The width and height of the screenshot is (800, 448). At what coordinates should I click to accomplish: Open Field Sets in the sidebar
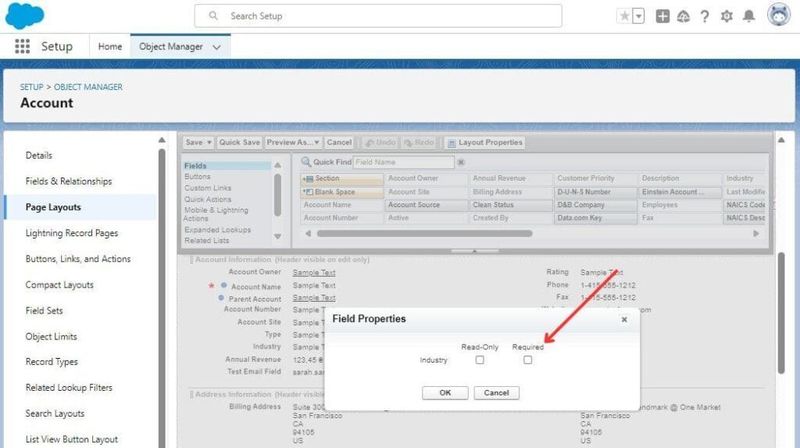point(44,310)
